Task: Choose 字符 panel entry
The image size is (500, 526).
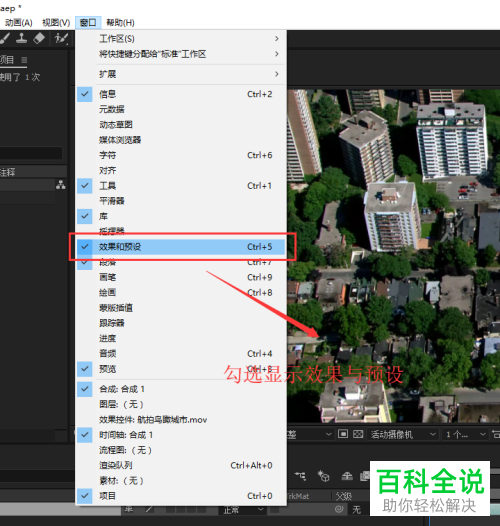Action: (x=181, y=155)
